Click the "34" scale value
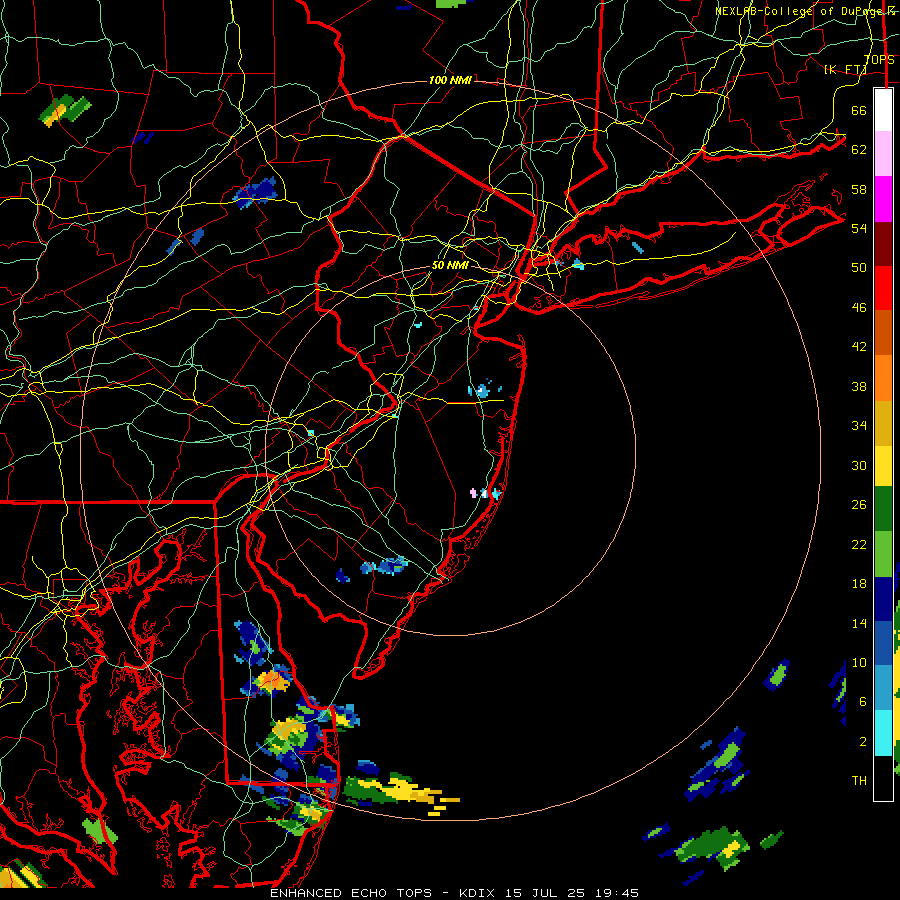 [859, 426]
